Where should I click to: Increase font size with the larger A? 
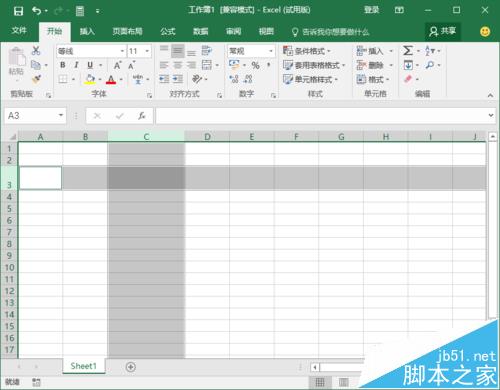[x=117, y=65]
